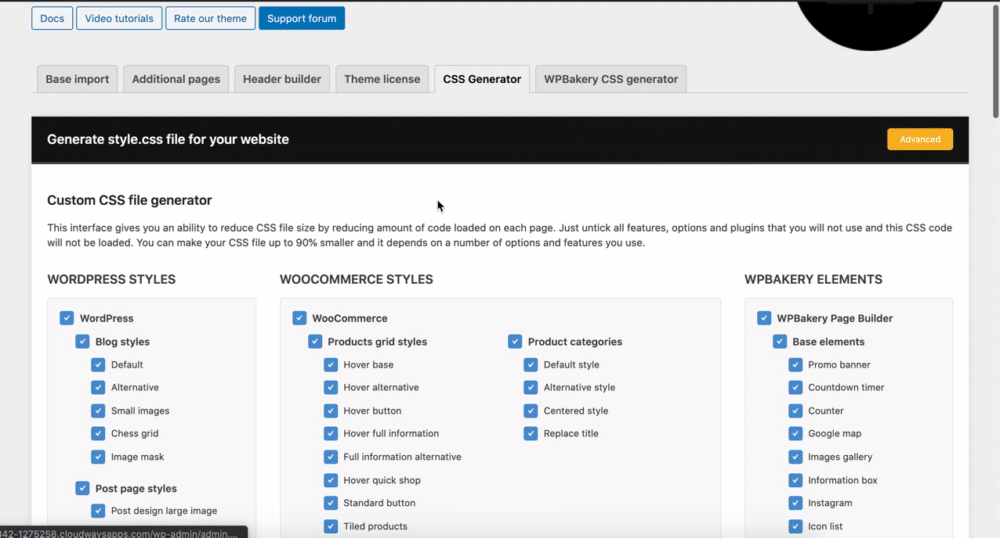Viewport: 1000px width, 538px height.
Task: Untick the Alternative style checkbox
Action: pos(531,388)
